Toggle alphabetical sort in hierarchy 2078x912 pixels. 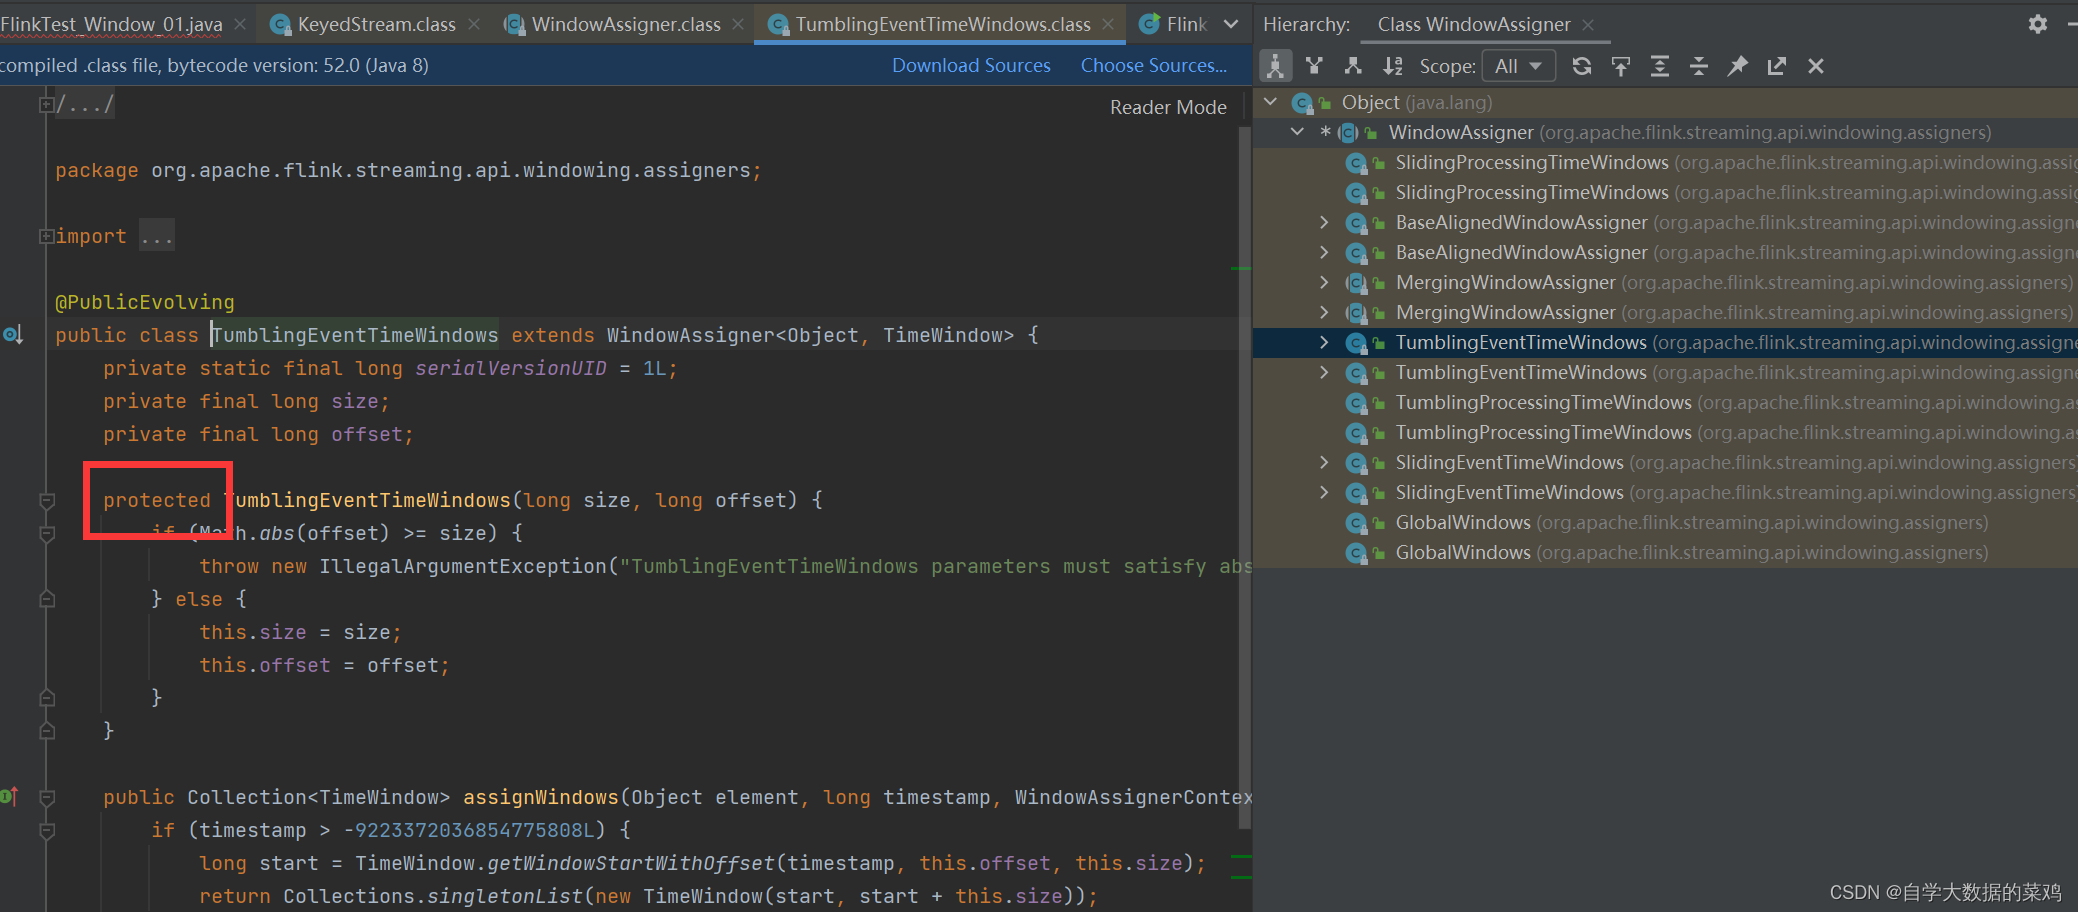(1392, 66)
